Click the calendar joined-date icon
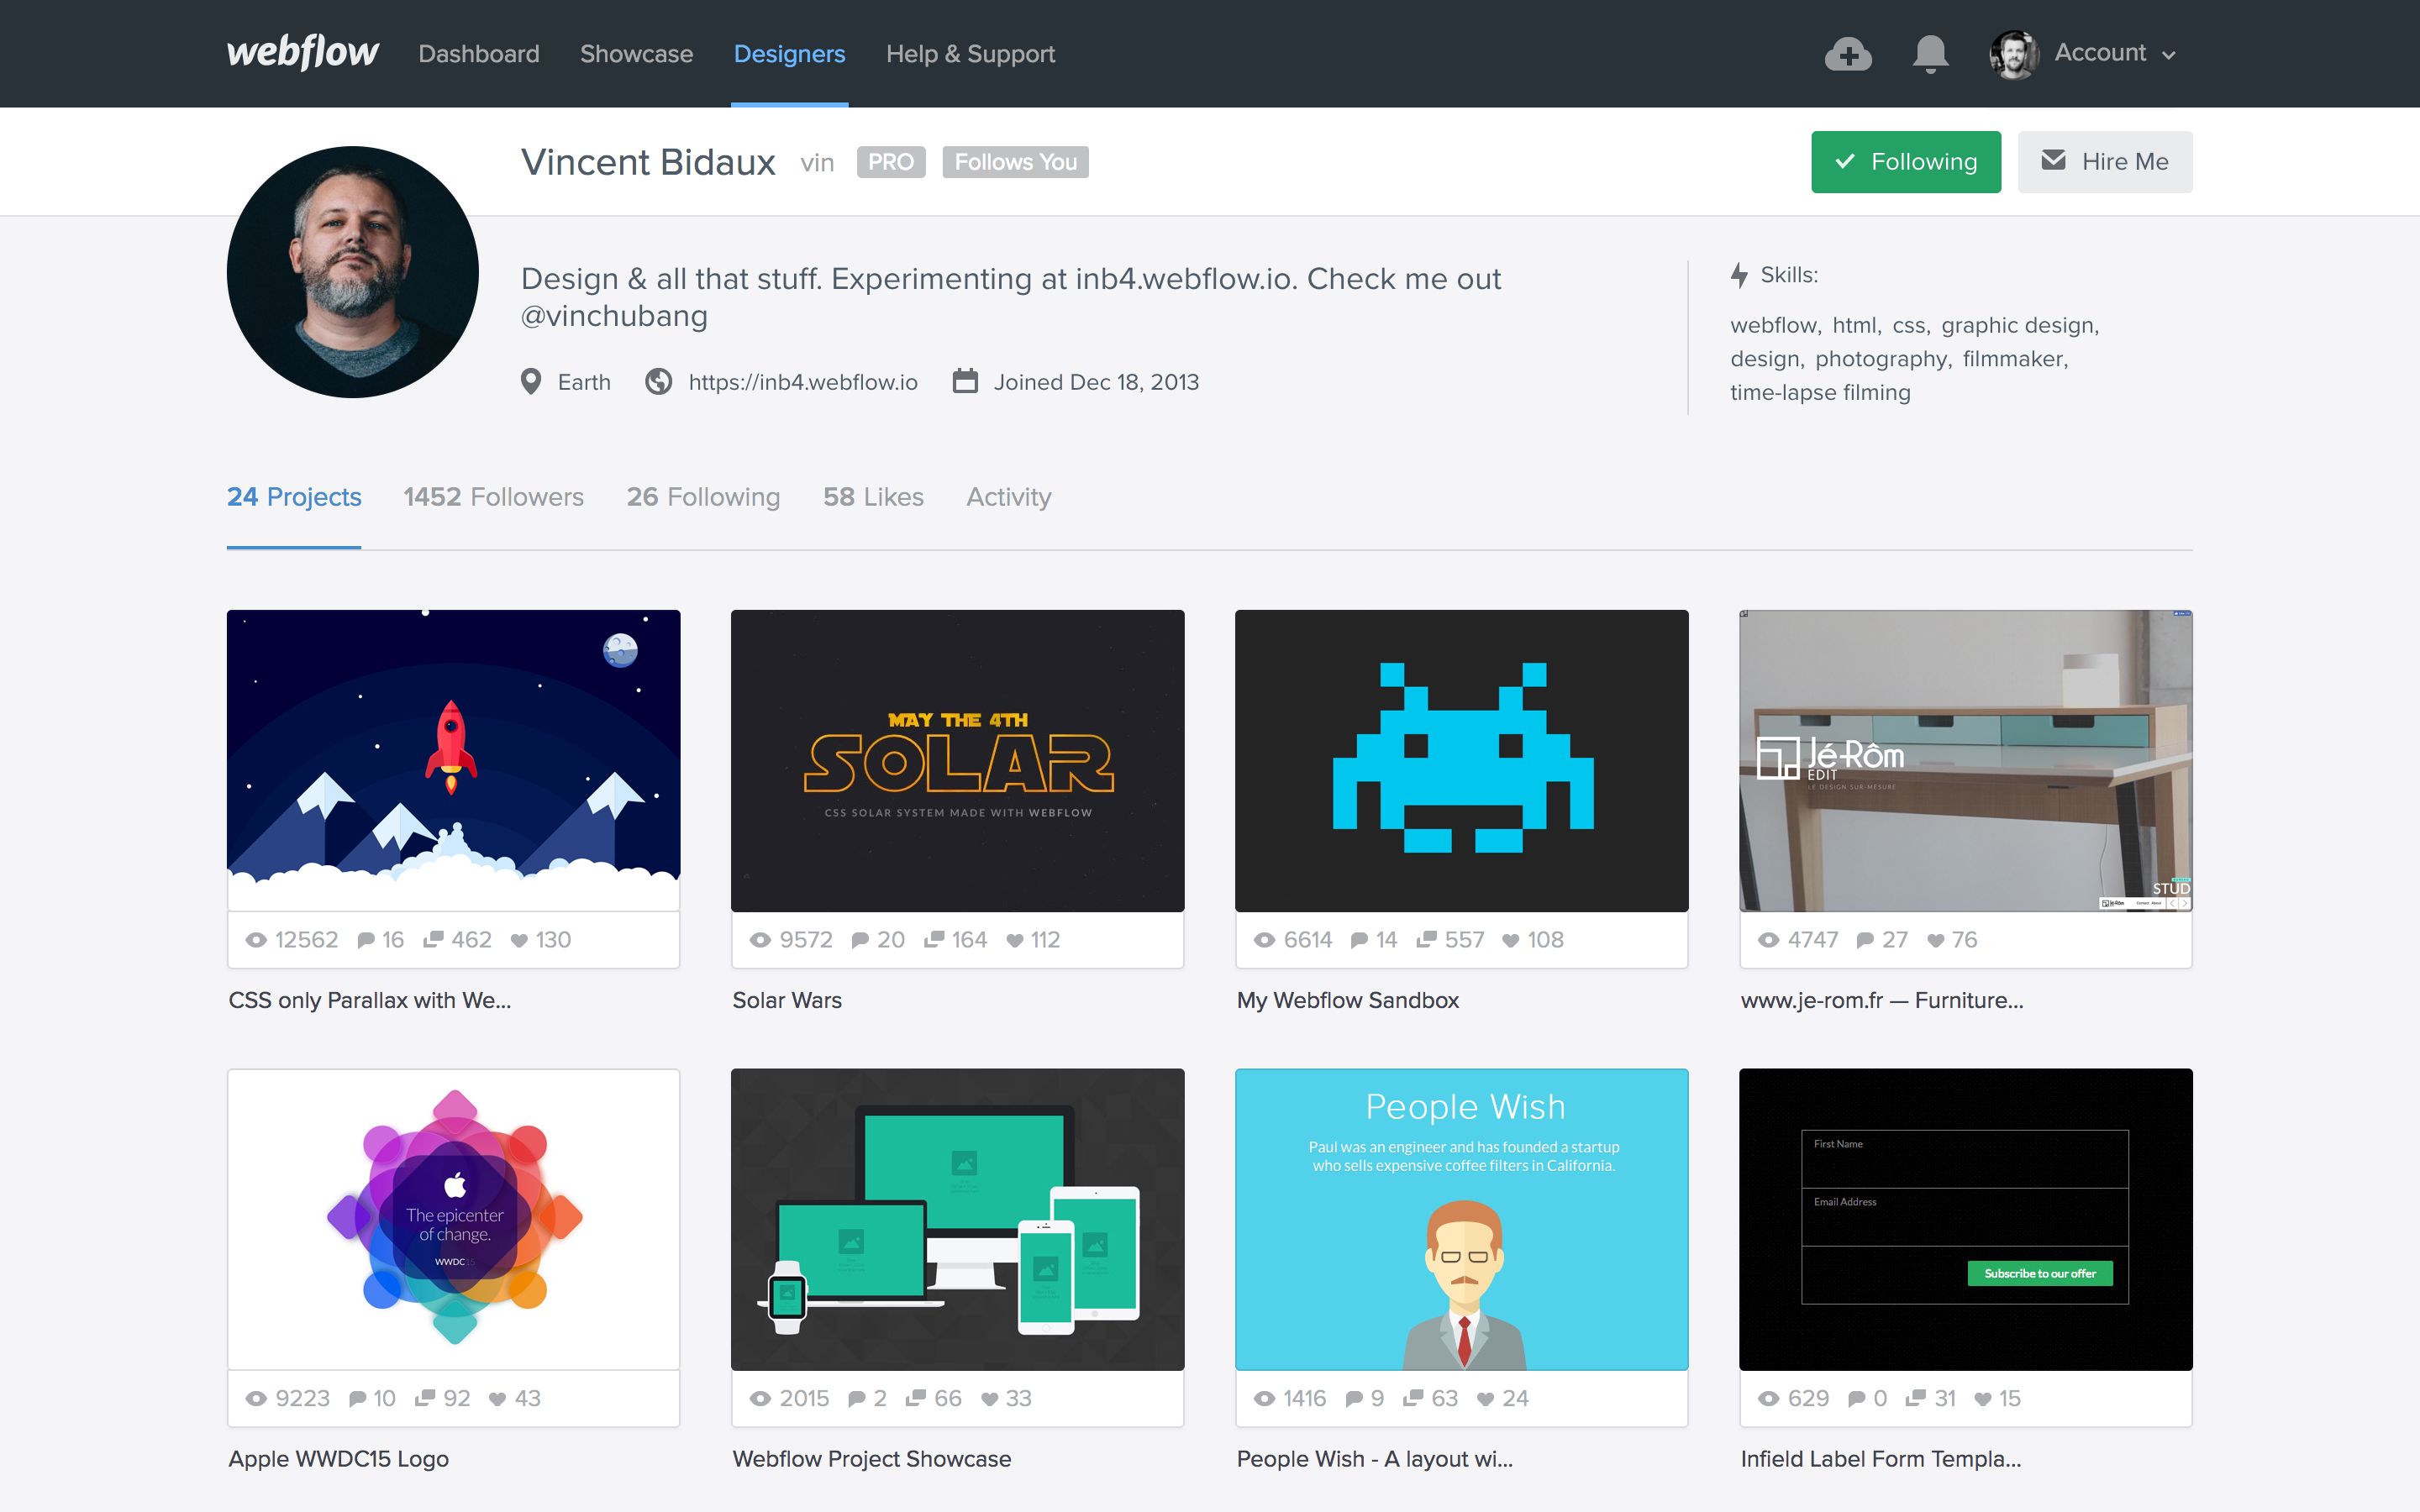Image resolution: width=2420 pixels, height=1512 pixels. [965, 381]
